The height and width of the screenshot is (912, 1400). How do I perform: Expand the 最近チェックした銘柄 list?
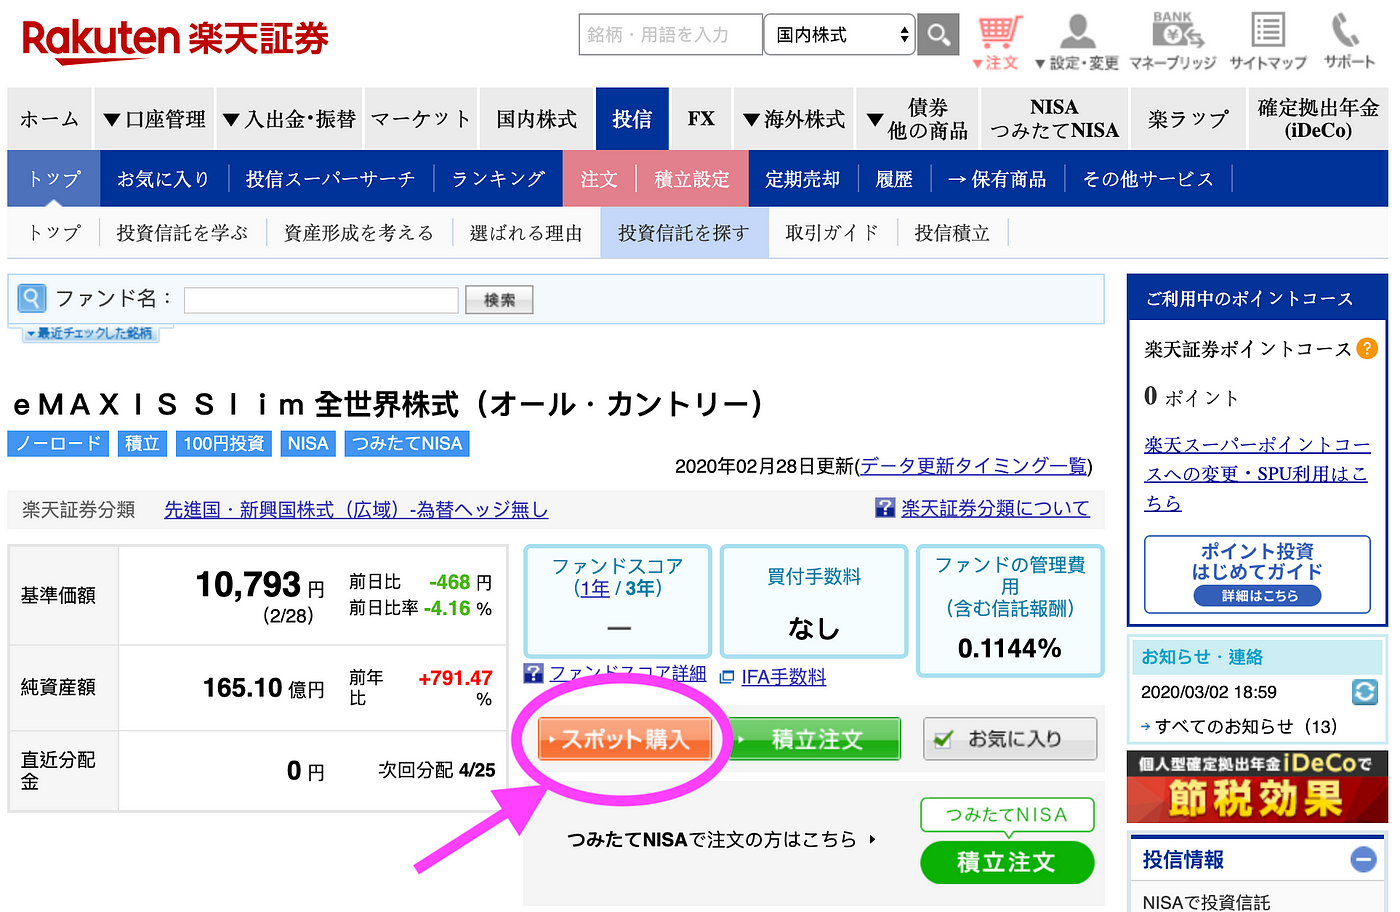click(x=91, y=333)
